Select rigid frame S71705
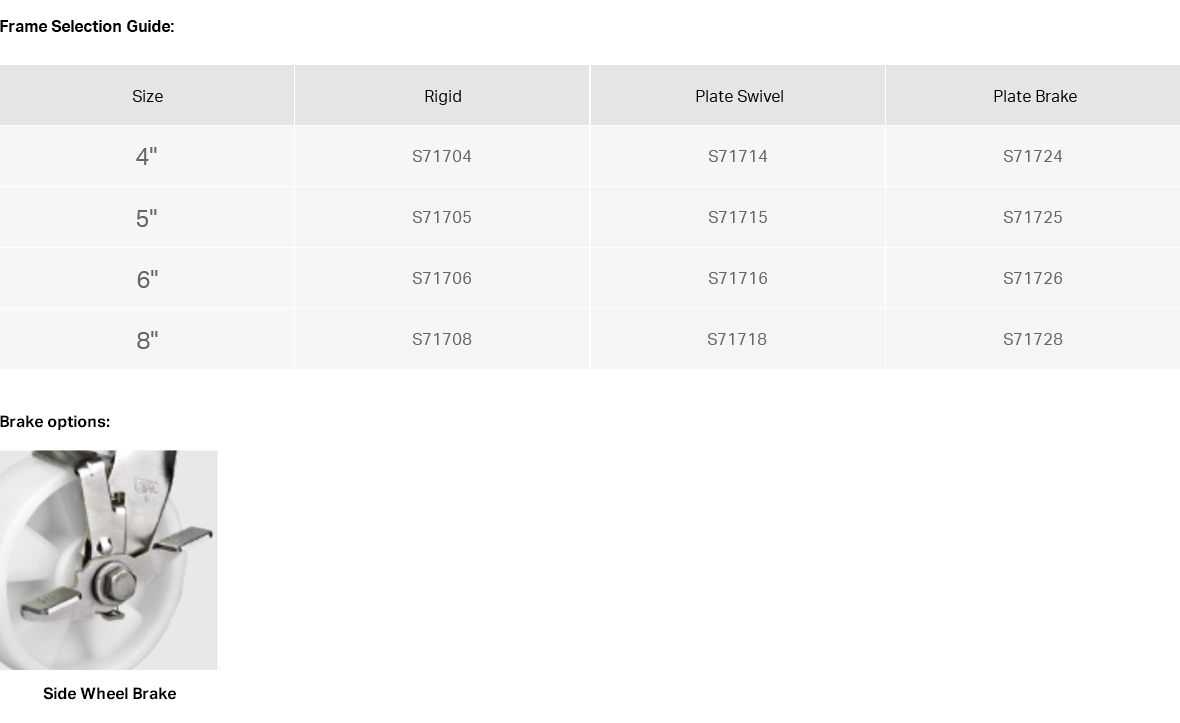1180x723 pixels. tap(442, 217)
